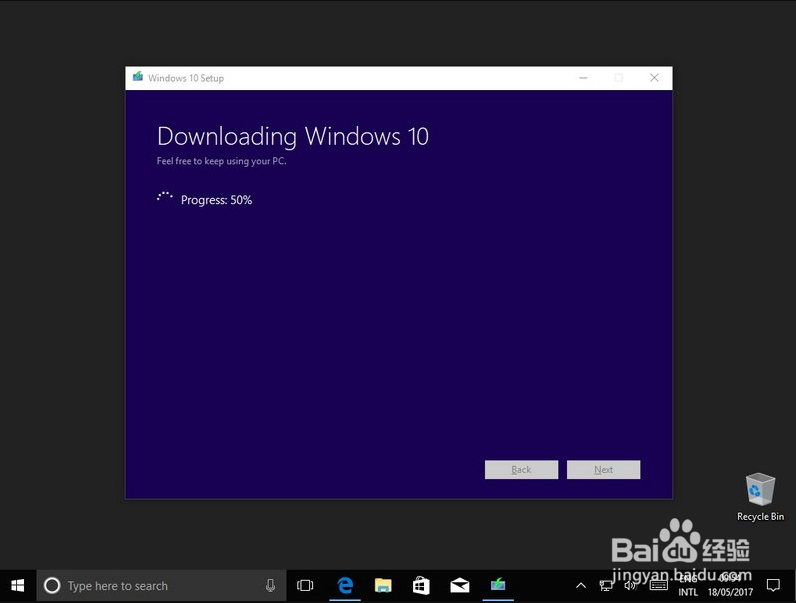Click the volume speaker icon in tray
This screenshot has height=603, width=796.
coord(630,586)
